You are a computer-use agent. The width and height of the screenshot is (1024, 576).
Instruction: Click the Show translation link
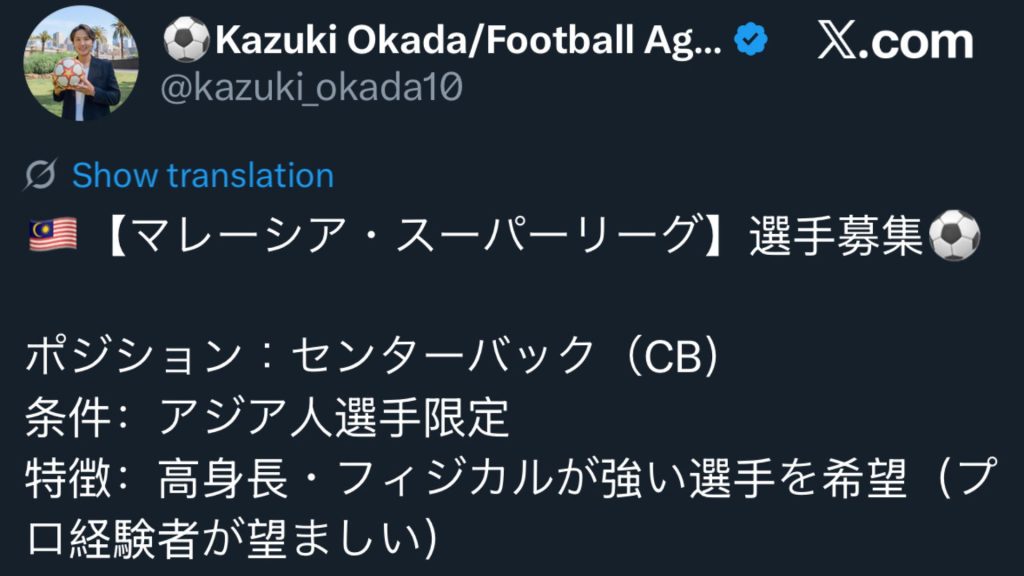tap(203, 176)
